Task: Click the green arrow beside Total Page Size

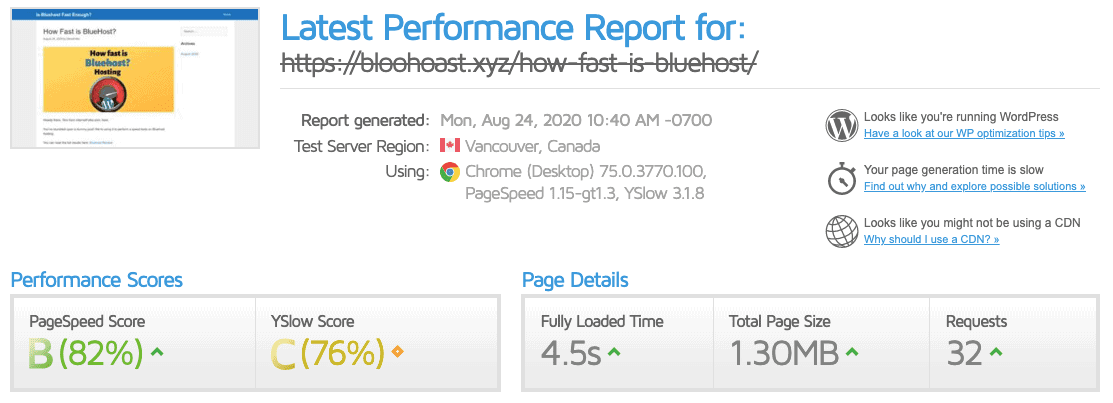Action: coord(852,352)
